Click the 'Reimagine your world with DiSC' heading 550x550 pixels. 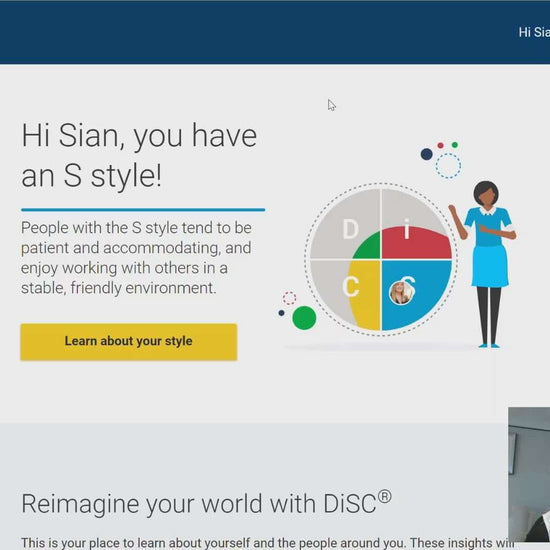pos(206,504)
